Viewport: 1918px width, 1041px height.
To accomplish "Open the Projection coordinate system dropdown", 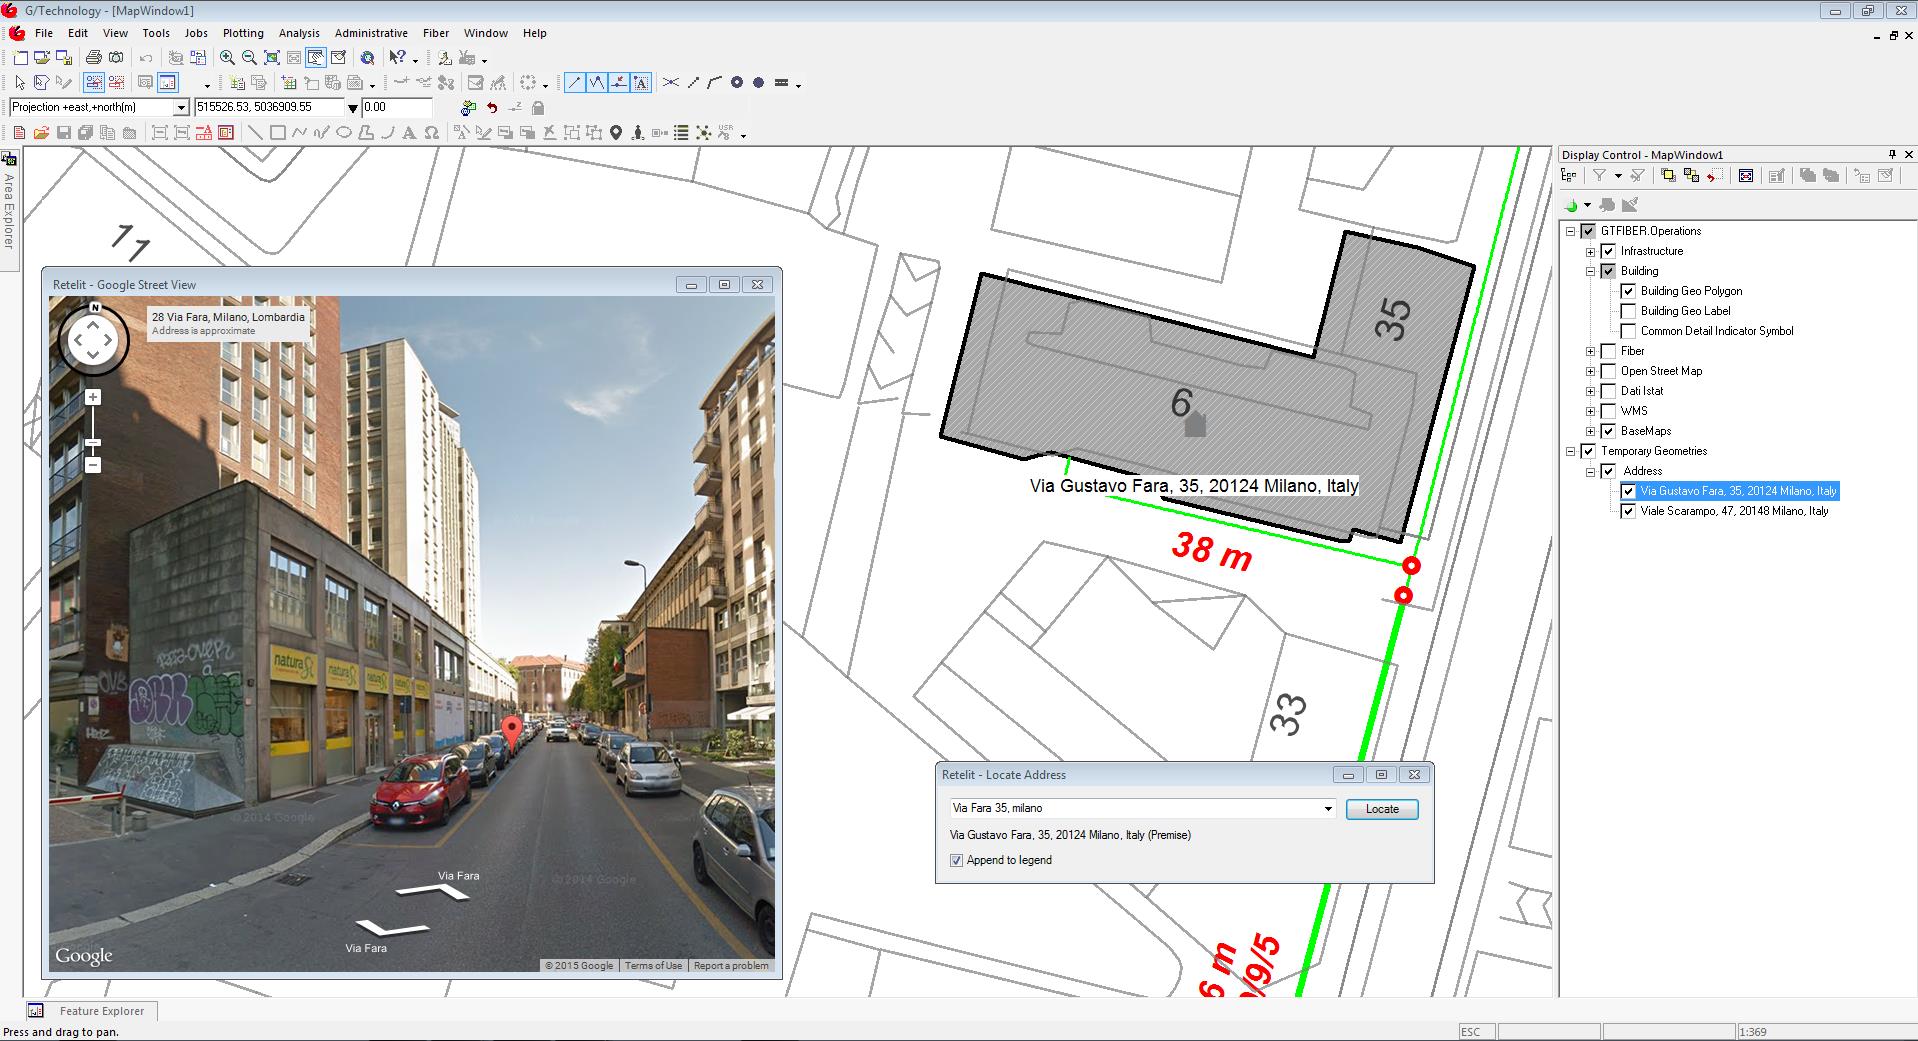I will (181, 107).
